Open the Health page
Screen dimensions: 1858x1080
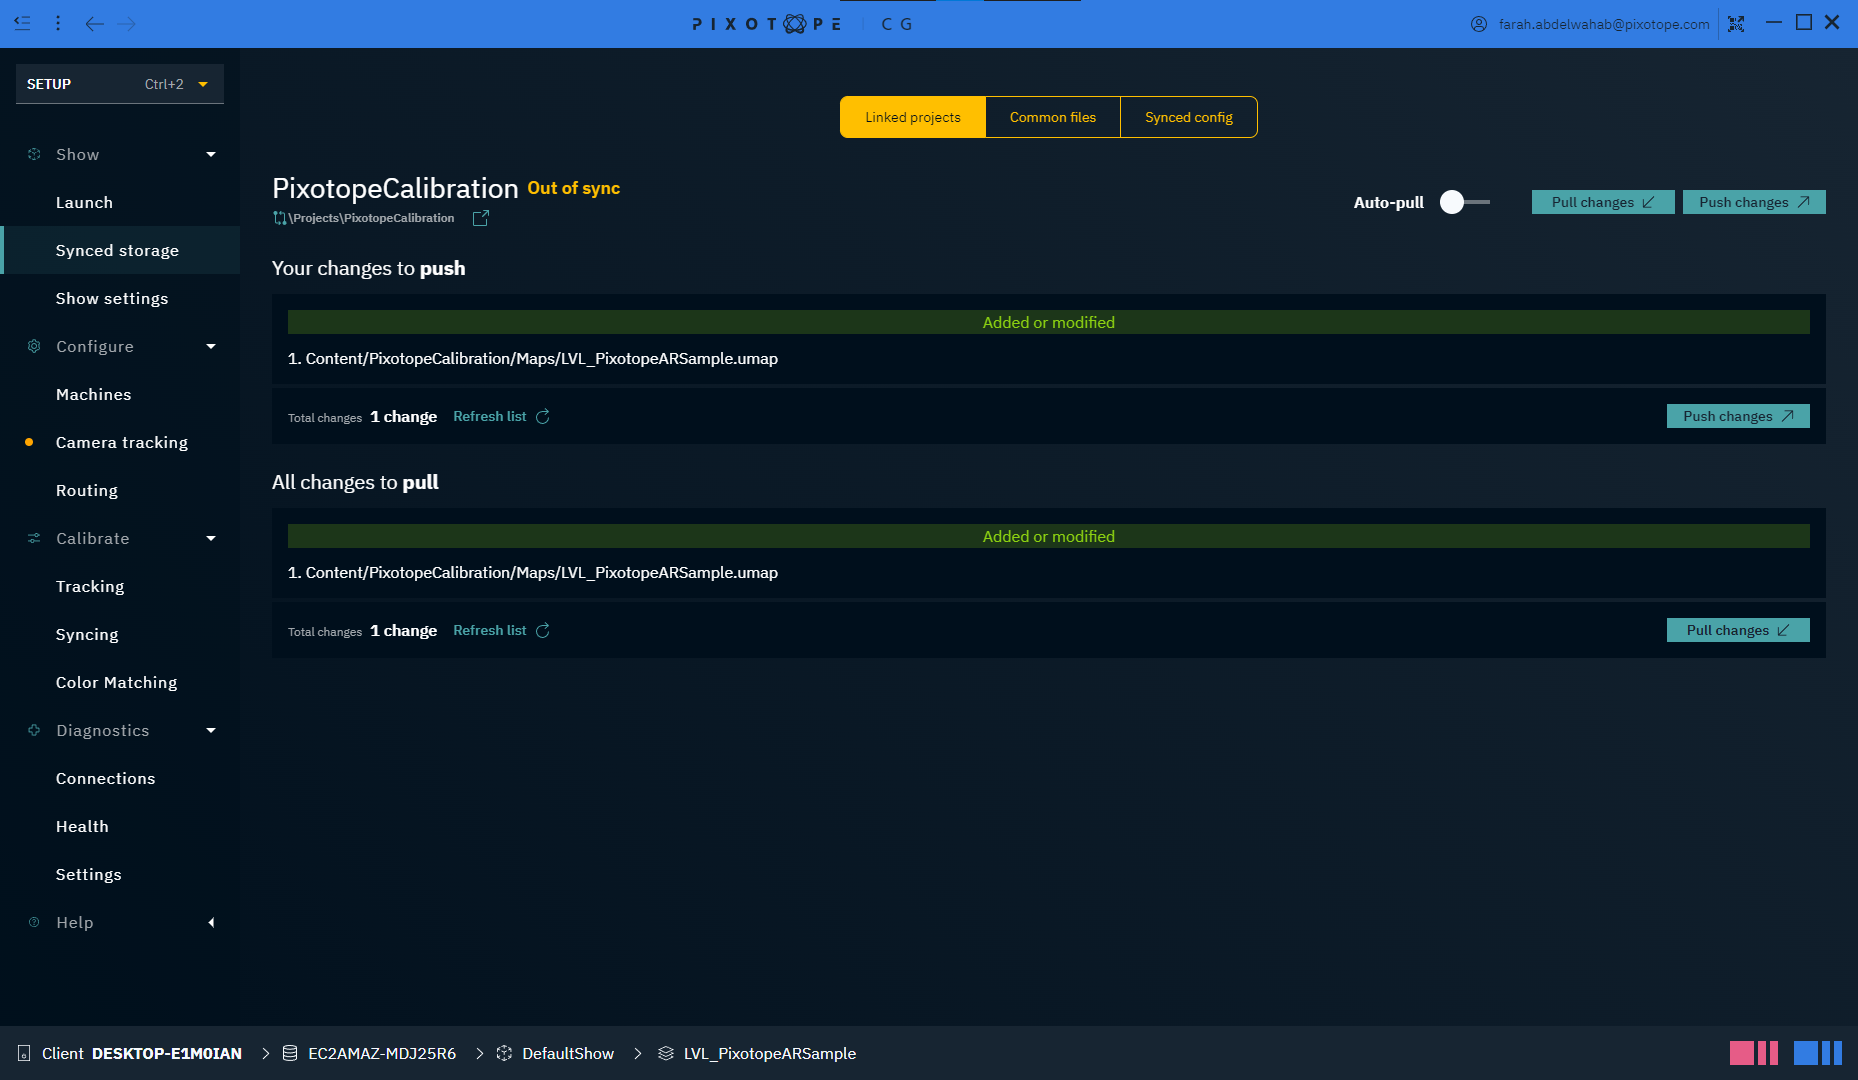point(120,826)
